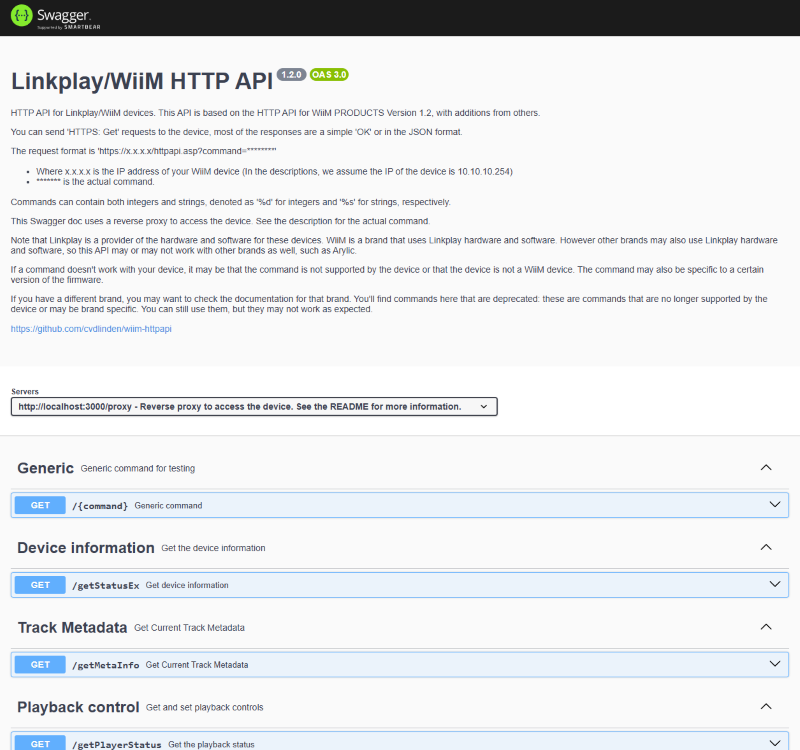This screenshot has height=750, width=800.
Task: Collapse the Device information section
Action: click(766, 547)
